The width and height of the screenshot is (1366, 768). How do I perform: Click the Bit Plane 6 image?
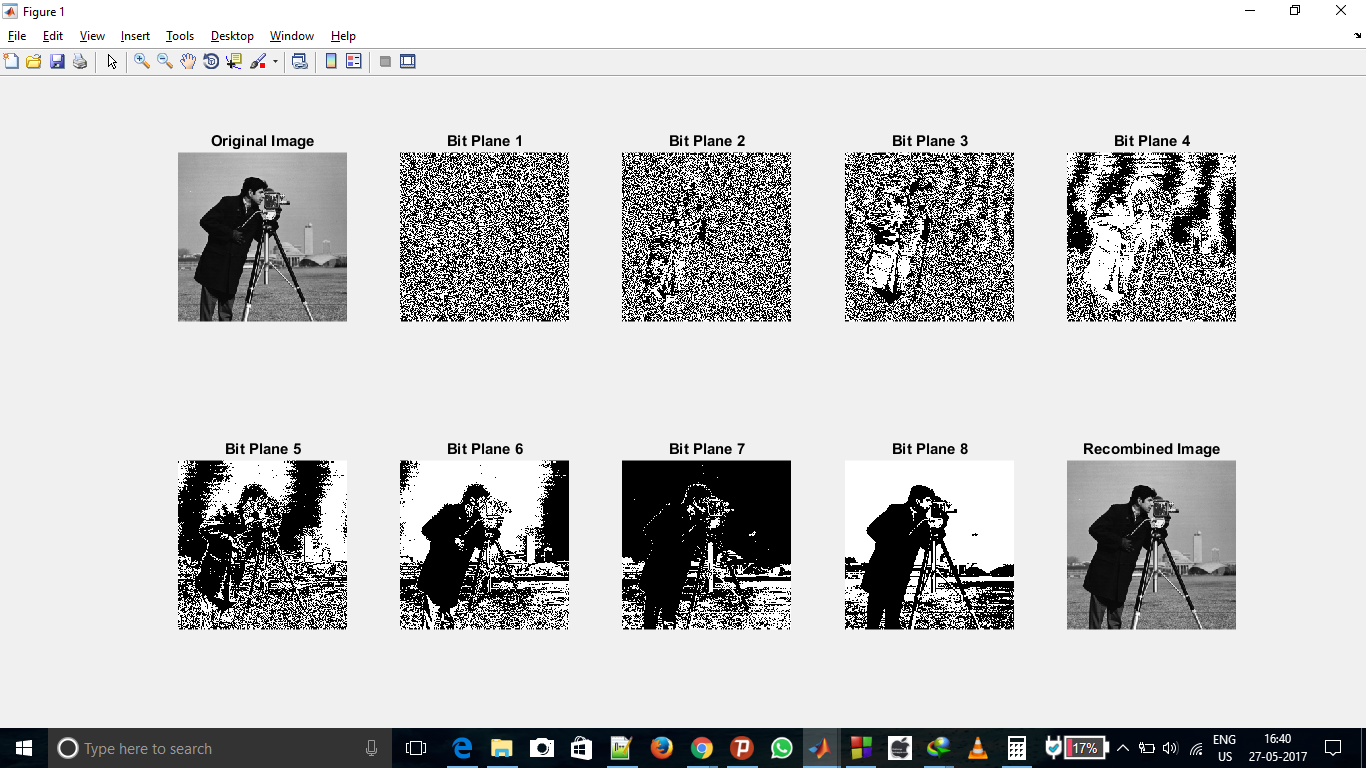(x=485, y=545)
